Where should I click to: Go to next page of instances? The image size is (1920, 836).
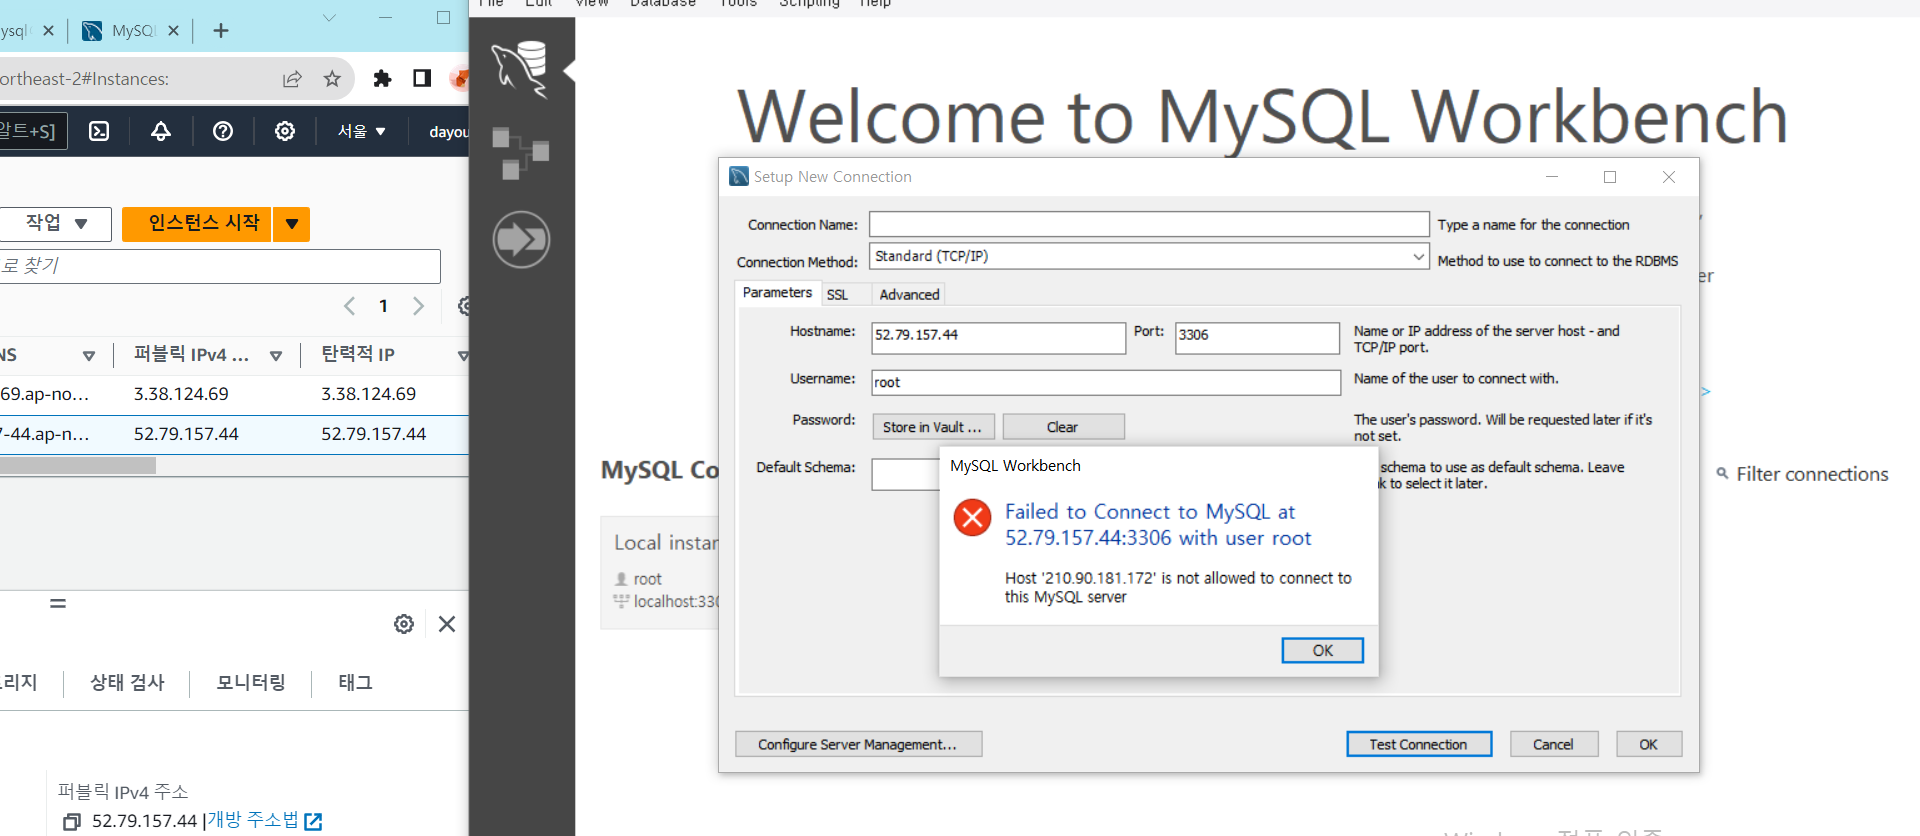[x=418, y=306]
